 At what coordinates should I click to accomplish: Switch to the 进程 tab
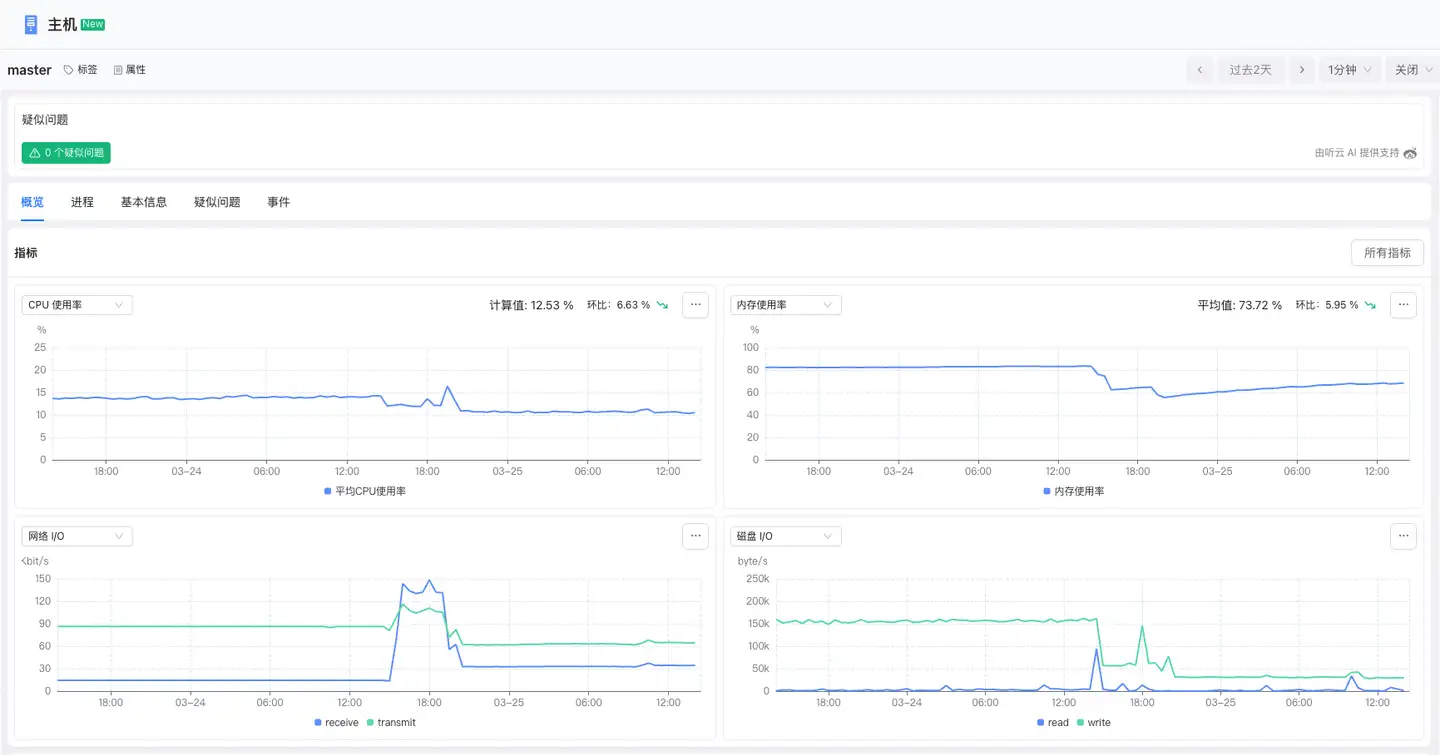(82, 202)
